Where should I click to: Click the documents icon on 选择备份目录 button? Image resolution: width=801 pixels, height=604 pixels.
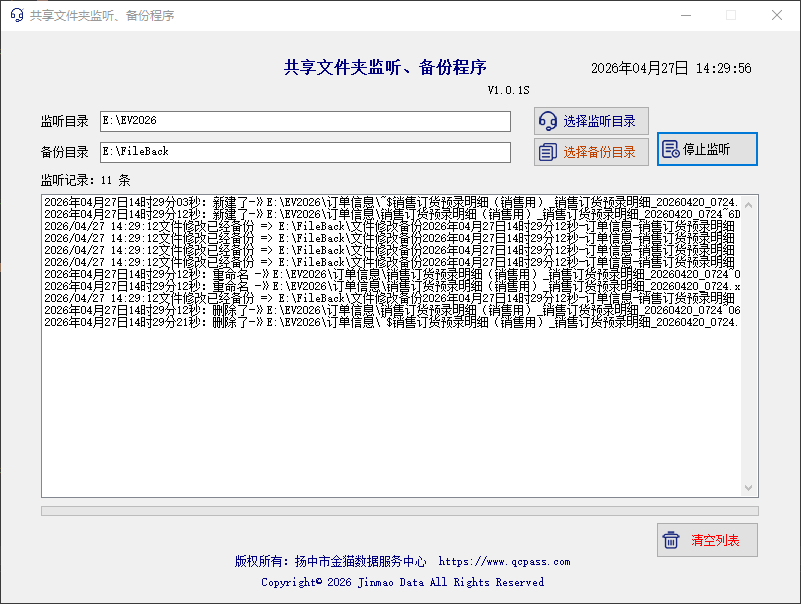tap(549, 152)
